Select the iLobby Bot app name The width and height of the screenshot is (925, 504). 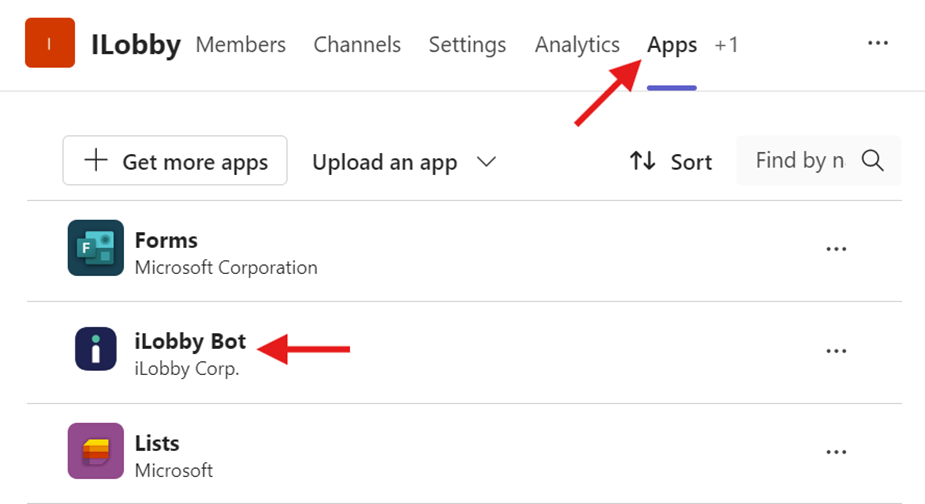(190, 342)
